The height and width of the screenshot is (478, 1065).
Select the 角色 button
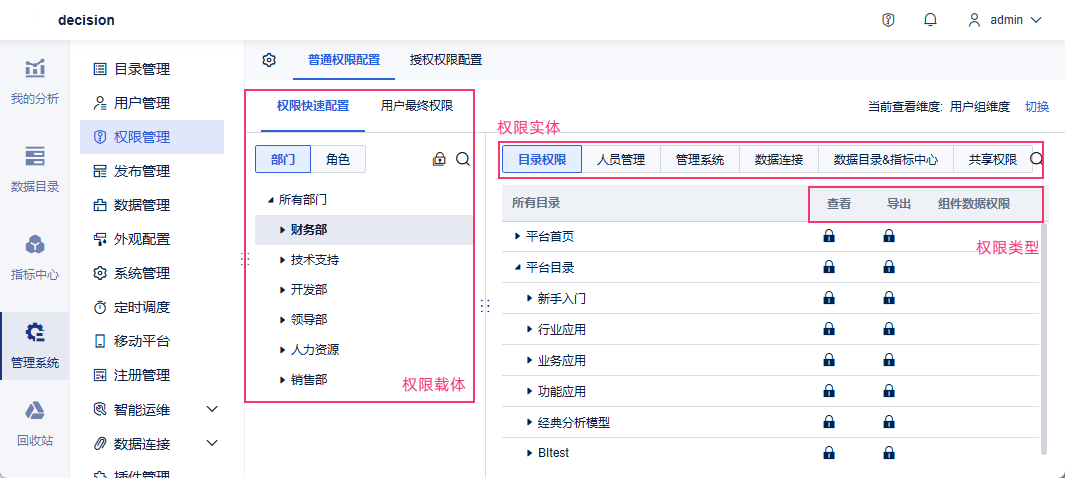pos(338,159)
